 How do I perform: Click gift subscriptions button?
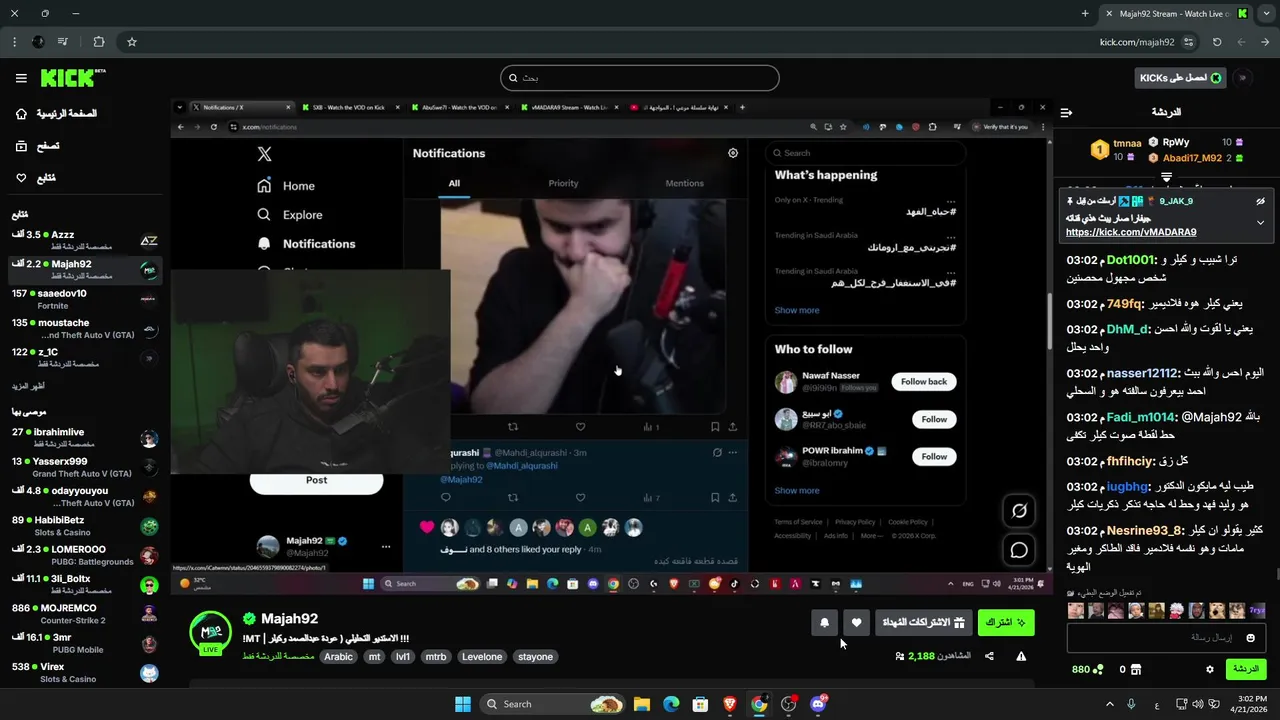click(923, 623)
